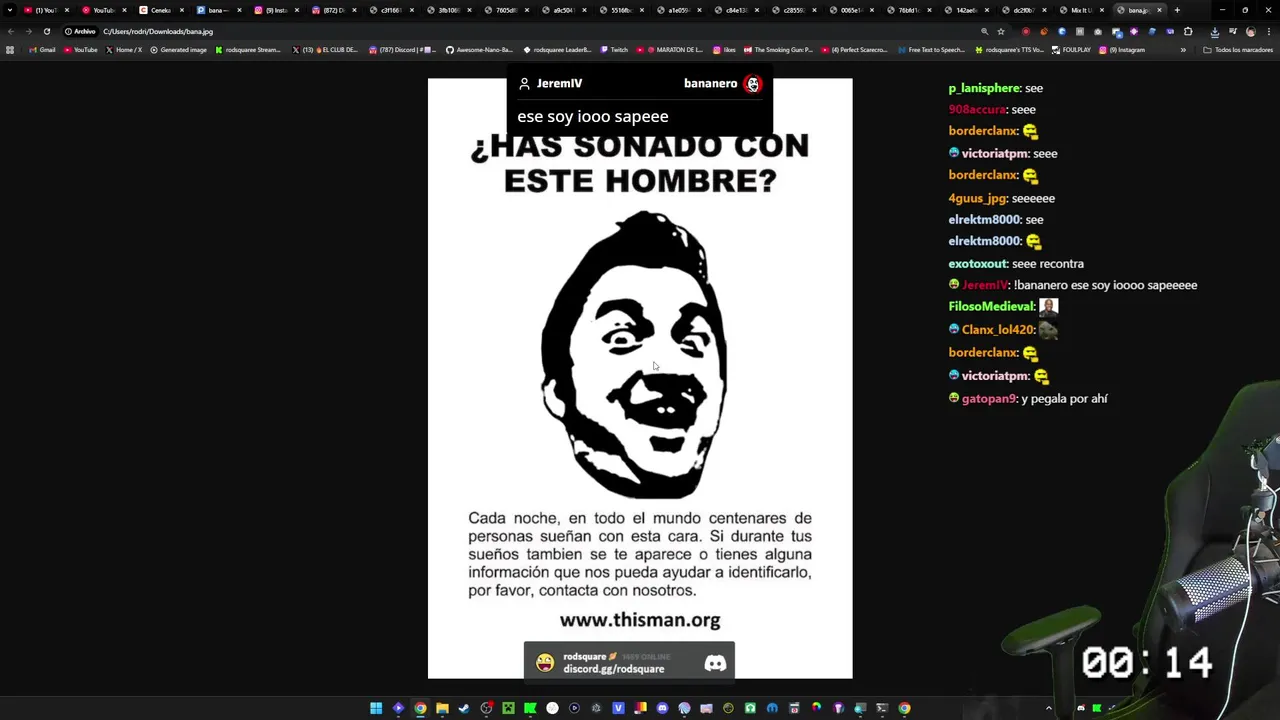Viewport: 1280px width, 720px height.
Task: Close the bana.jpg tab
Action: (1159, 10)
